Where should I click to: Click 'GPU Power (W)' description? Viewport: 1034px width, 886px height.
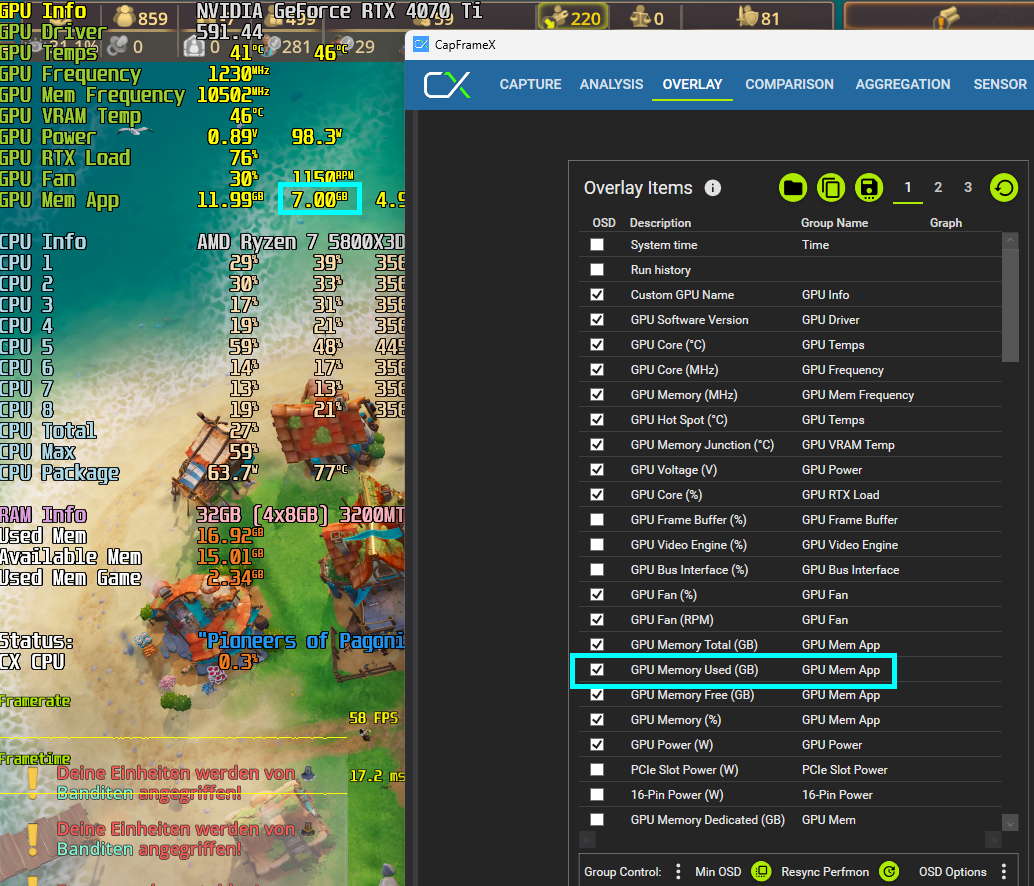(x=671, y=745)
